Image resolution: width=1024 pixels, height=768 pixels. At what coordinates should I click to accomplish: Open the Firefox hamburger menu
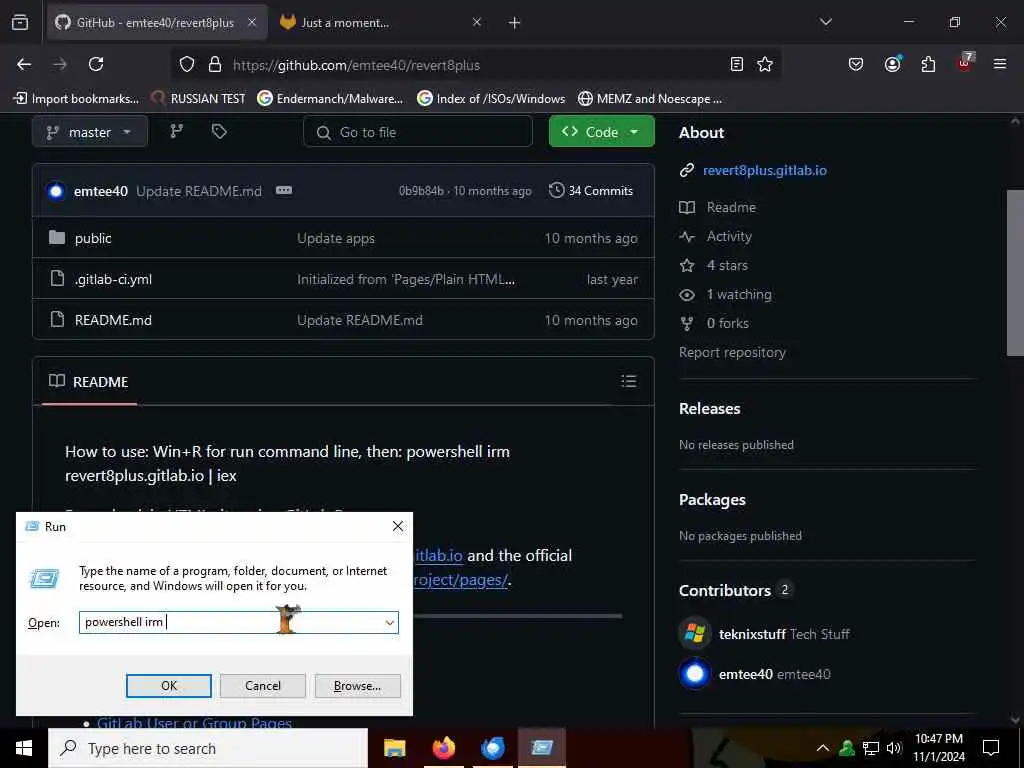pos(1000,64)
